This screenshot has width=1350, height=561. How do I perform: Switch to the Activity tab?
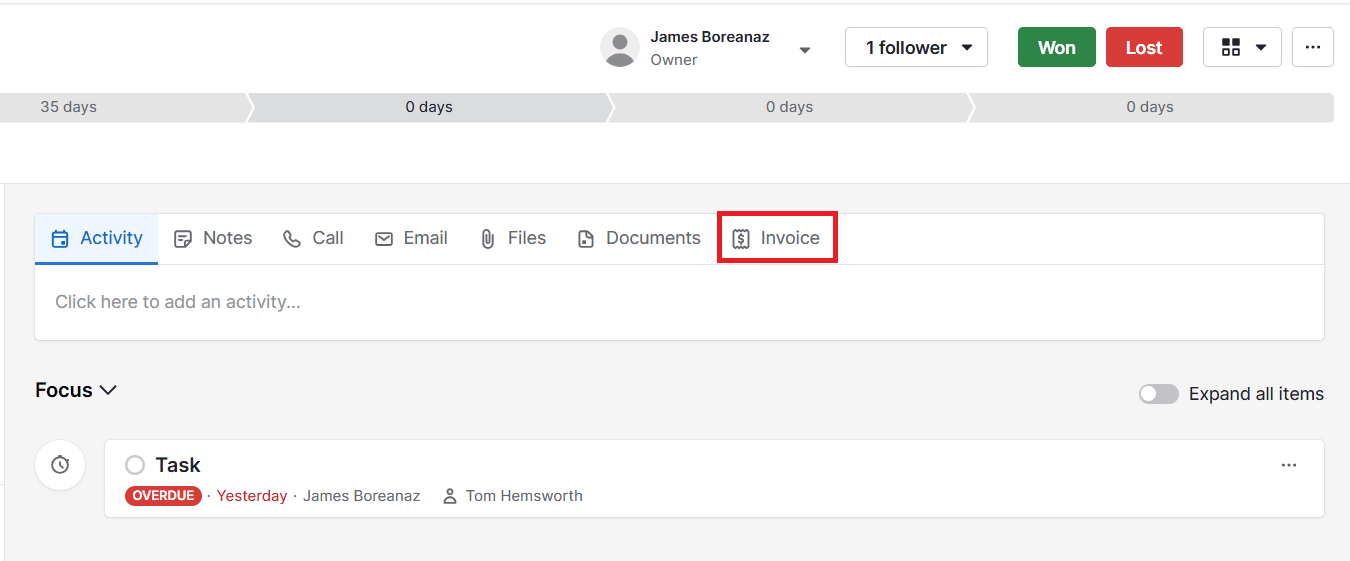point(96,238)
